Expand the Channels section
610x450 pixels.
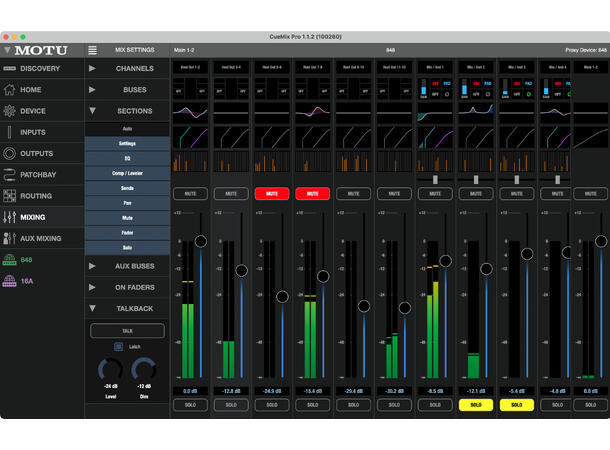(x=93, y=69)
